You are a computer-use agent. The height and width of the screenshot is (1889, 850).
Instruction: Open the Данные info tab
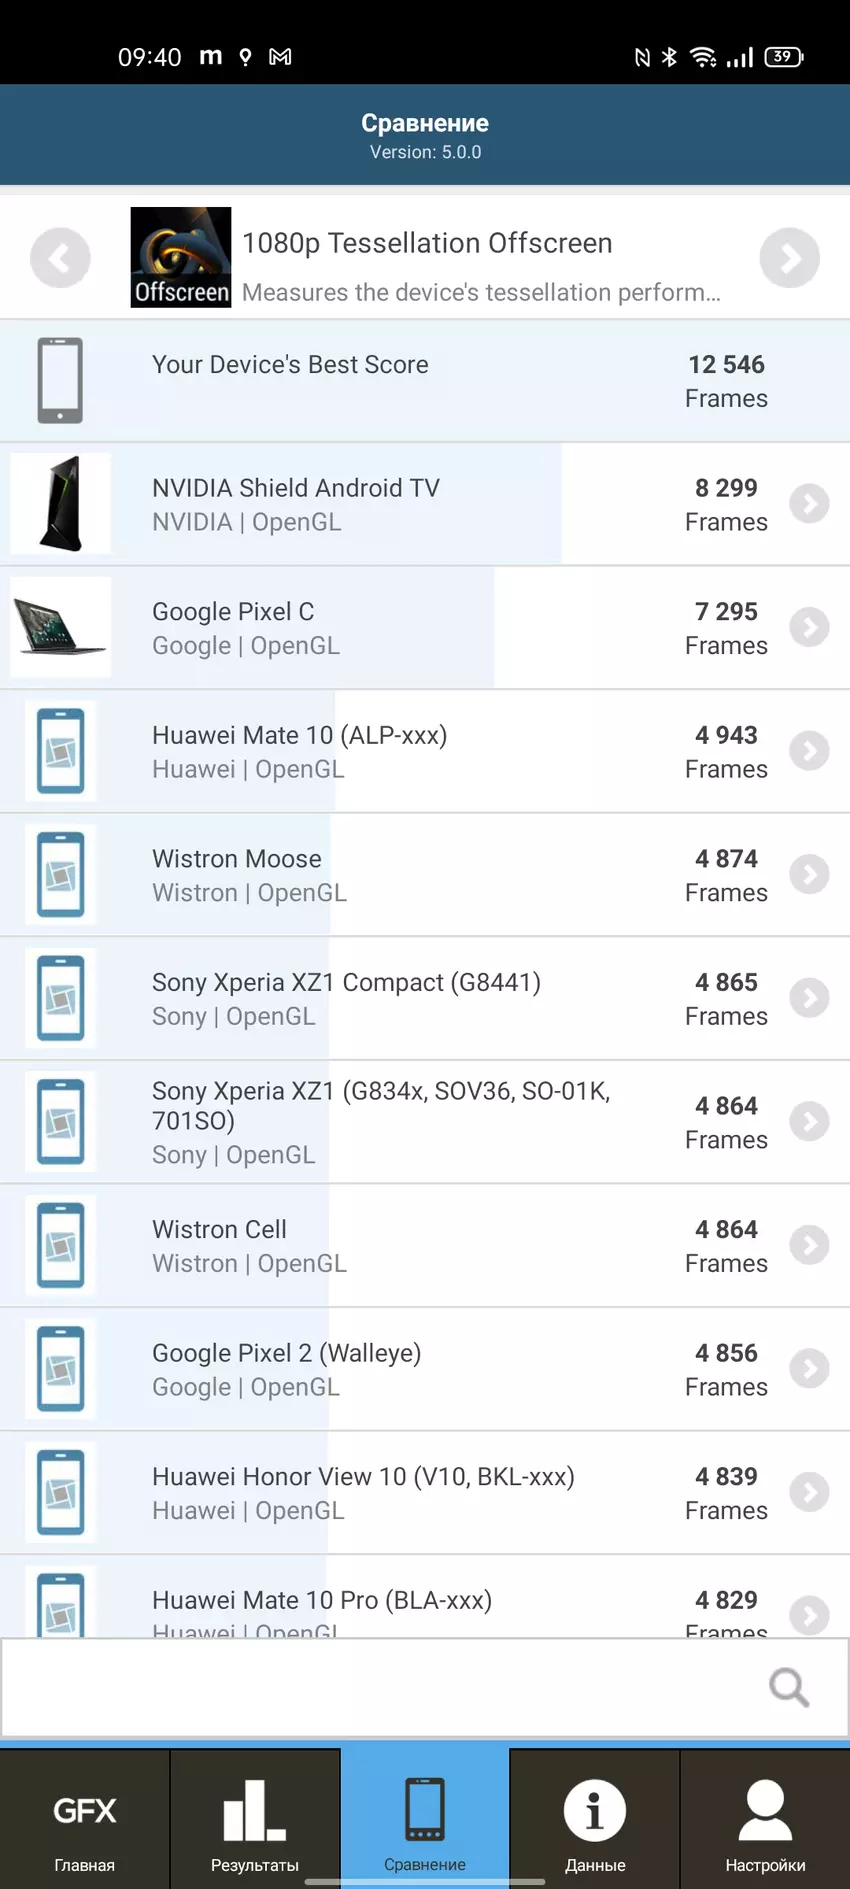point(595,1819)
